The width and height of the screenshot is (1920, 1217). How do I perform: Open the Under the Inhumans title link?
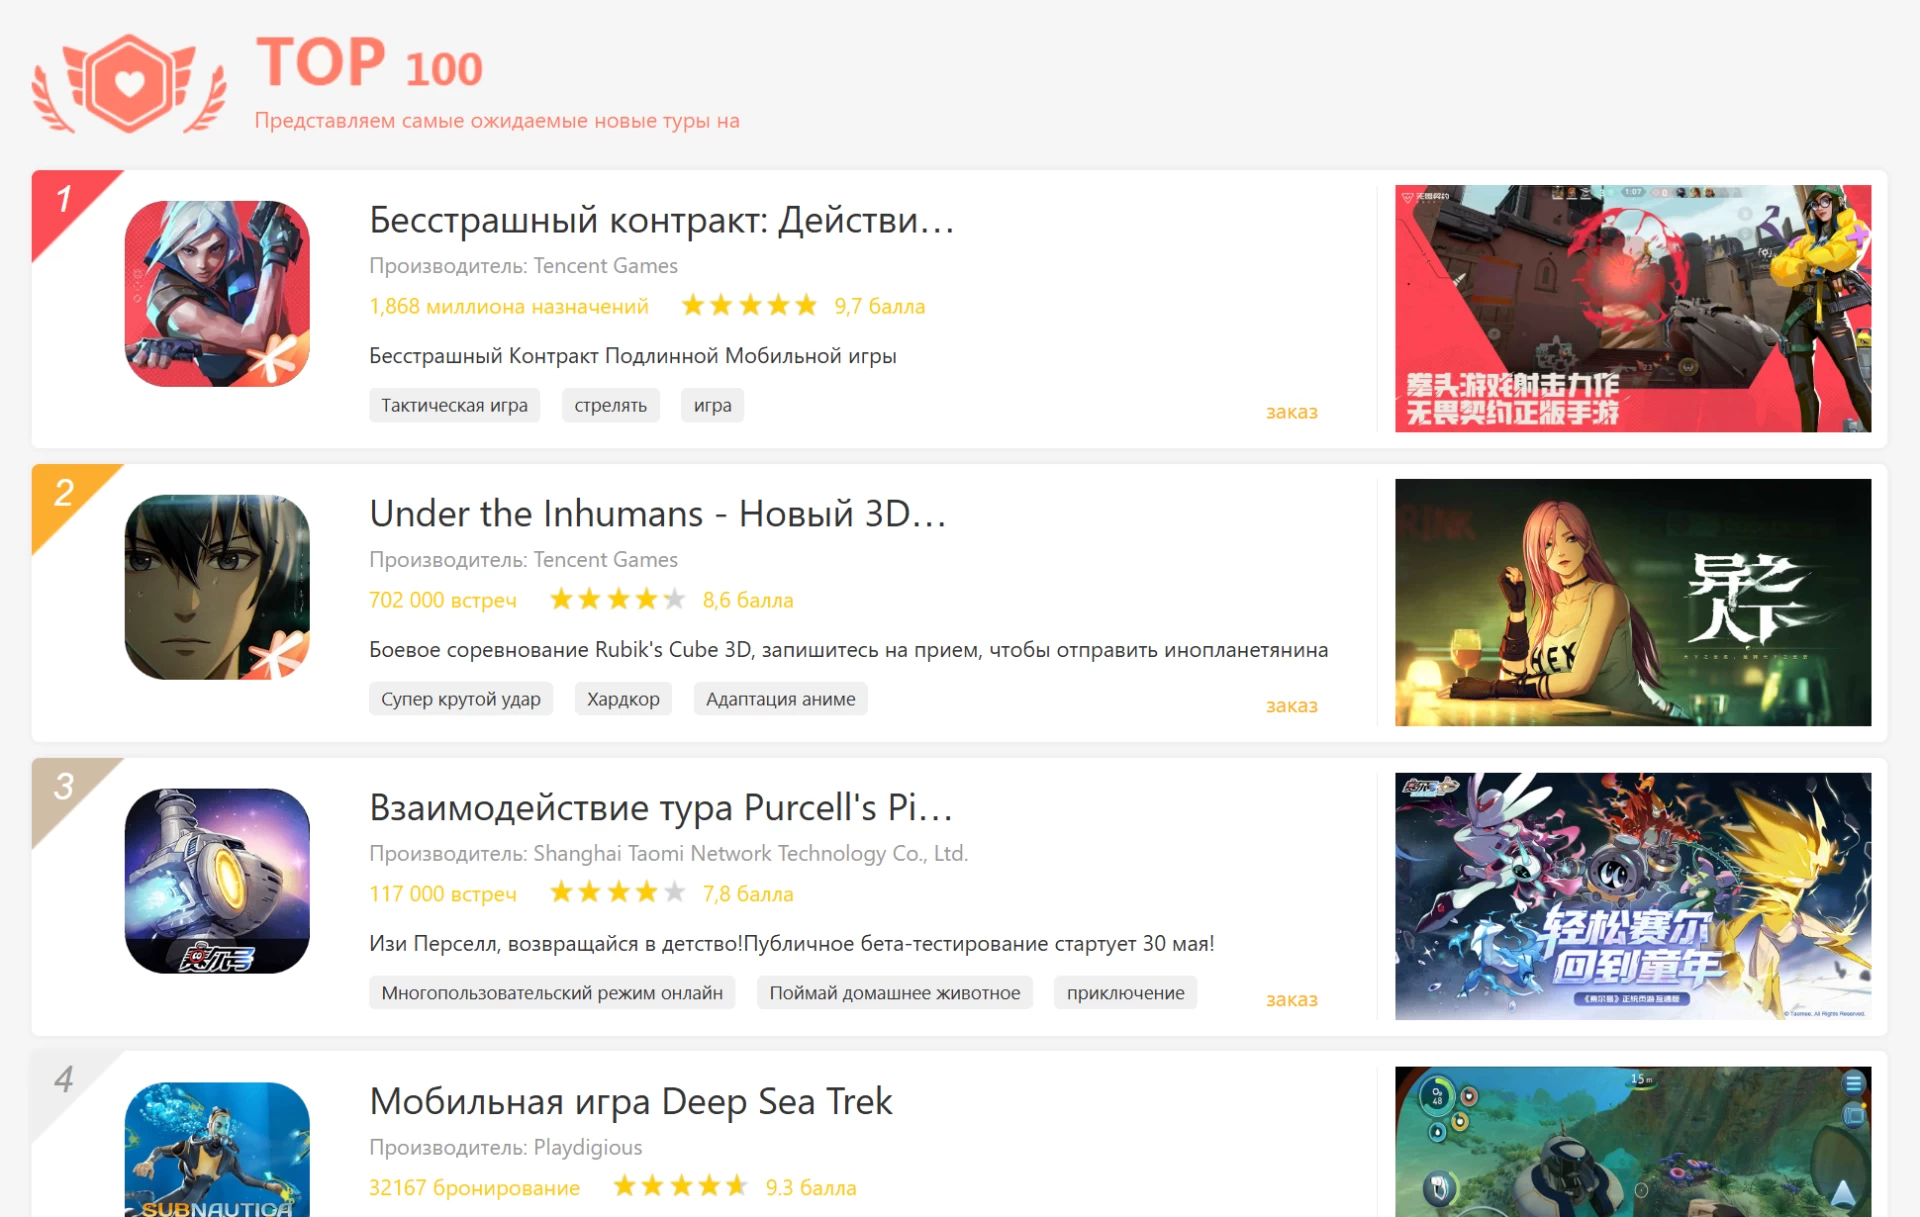click(x=657, y=514)
